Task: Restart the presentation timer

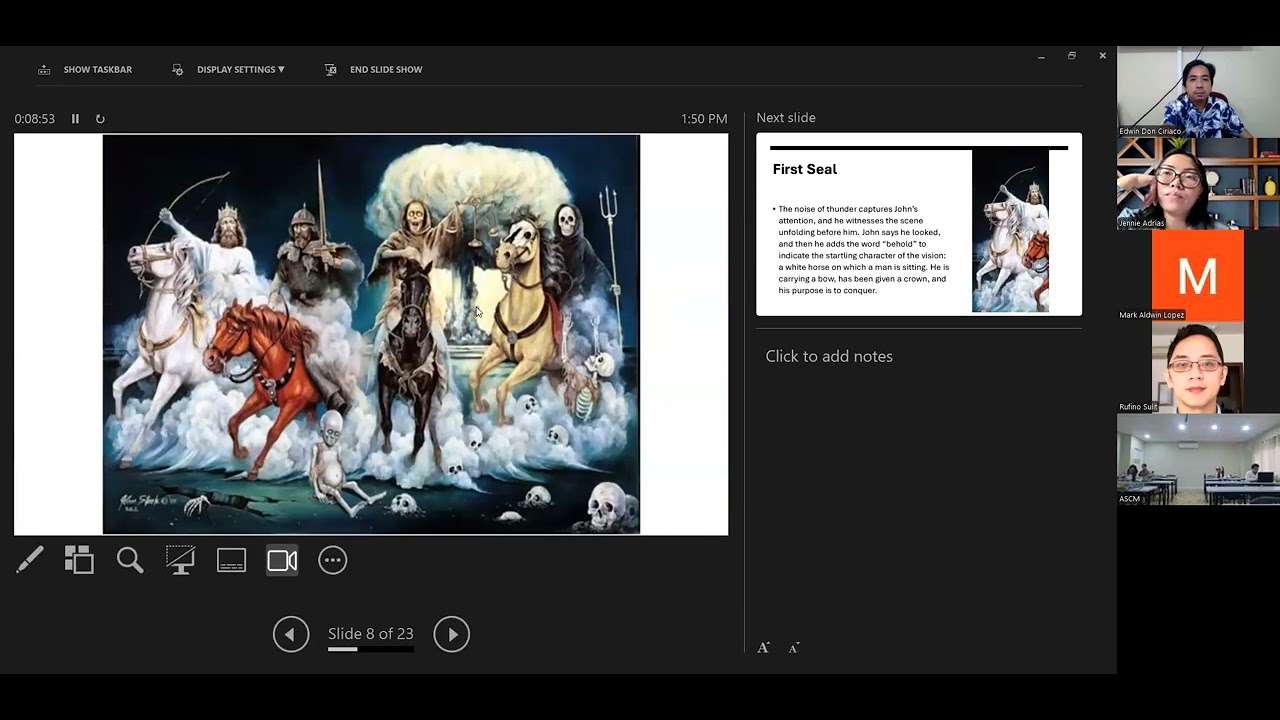Action: tap(100, 118)
